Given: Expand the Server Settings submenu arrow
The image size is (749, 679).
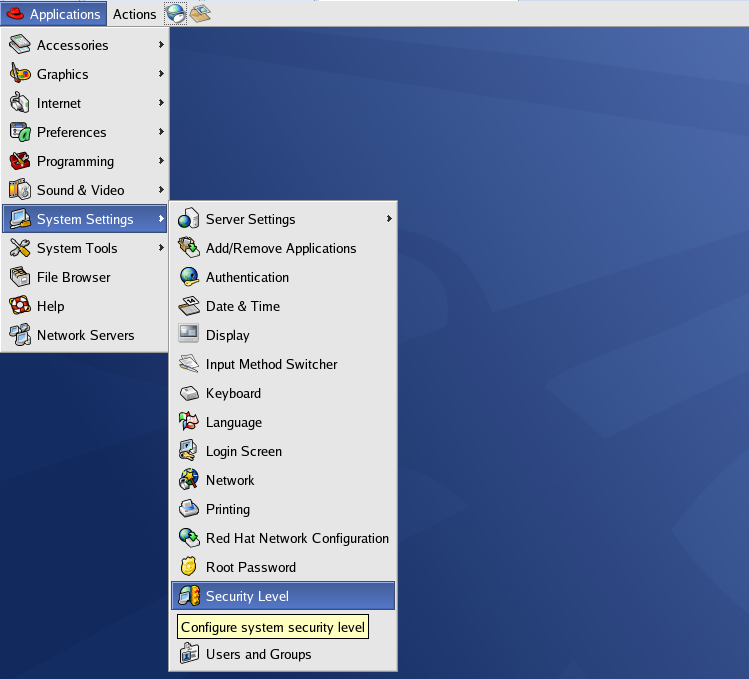Looking at the screenshot, I should pyautogui.click(x=388, y=219).
